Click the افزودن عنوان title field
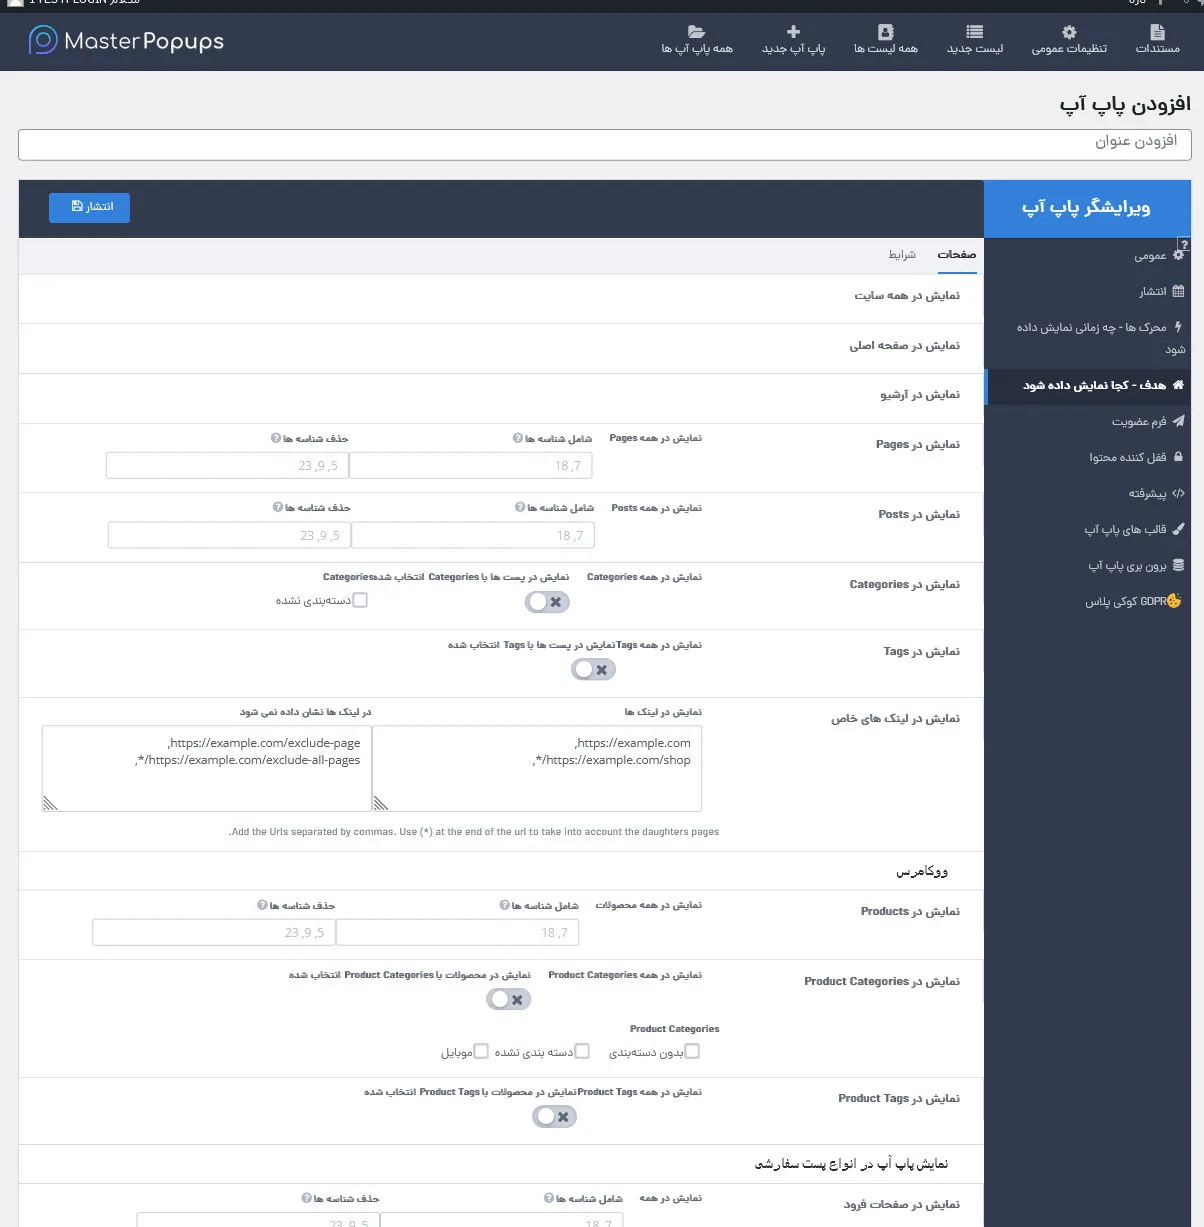The height and width of the screenshot is (1227, 1204). click(605, 144)
